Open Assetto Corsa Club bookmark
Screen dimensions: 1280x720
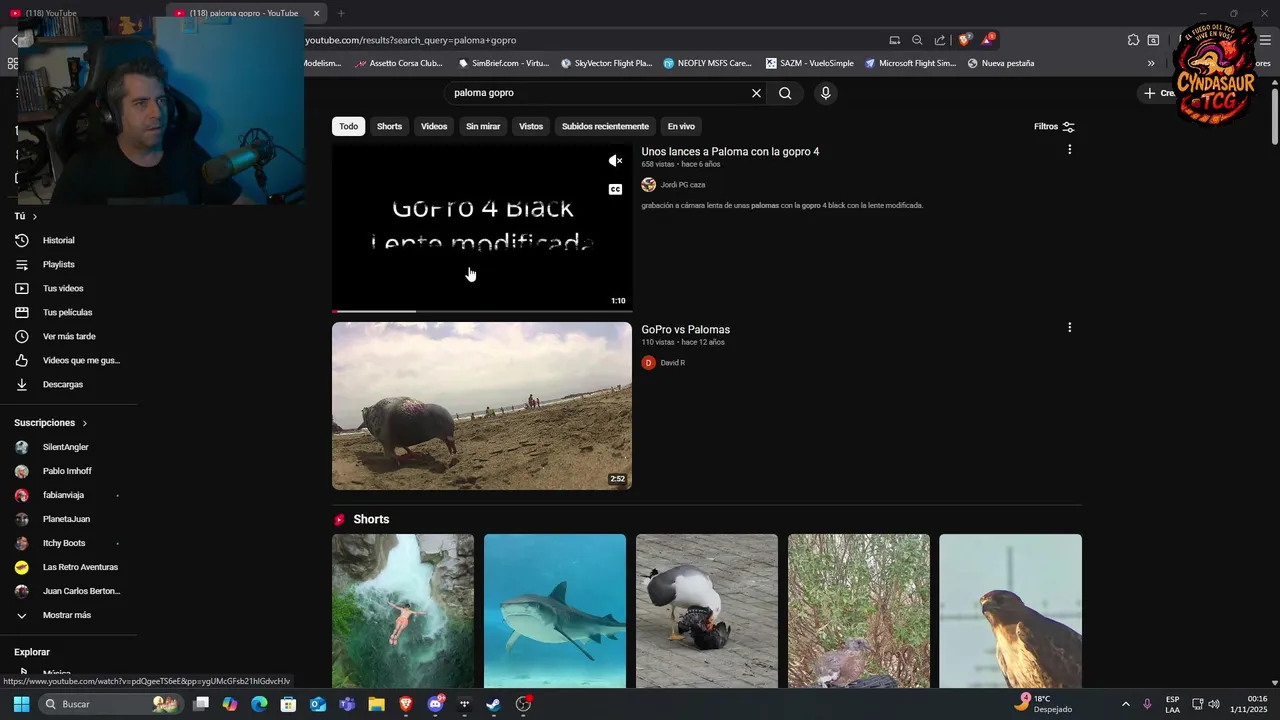click(399, 63)
